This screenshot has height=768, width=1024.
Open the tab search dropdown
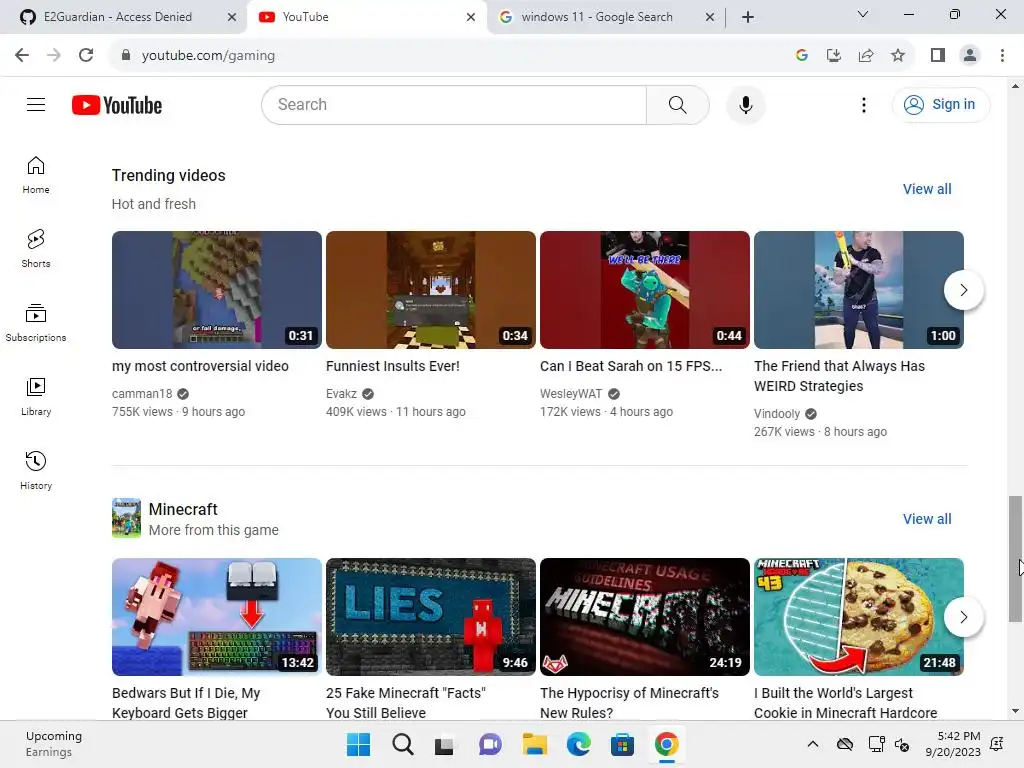(863, 14)
